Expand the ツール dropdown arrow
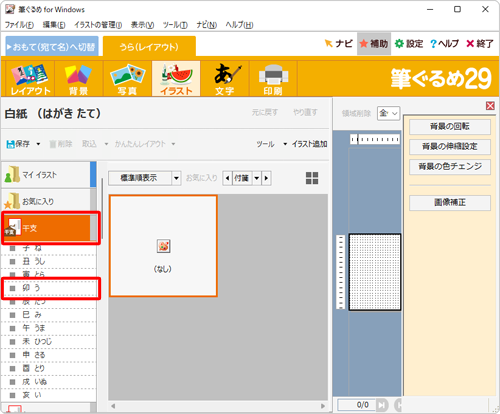This screenshot has width=500, height=414. (x=285, y=144)
